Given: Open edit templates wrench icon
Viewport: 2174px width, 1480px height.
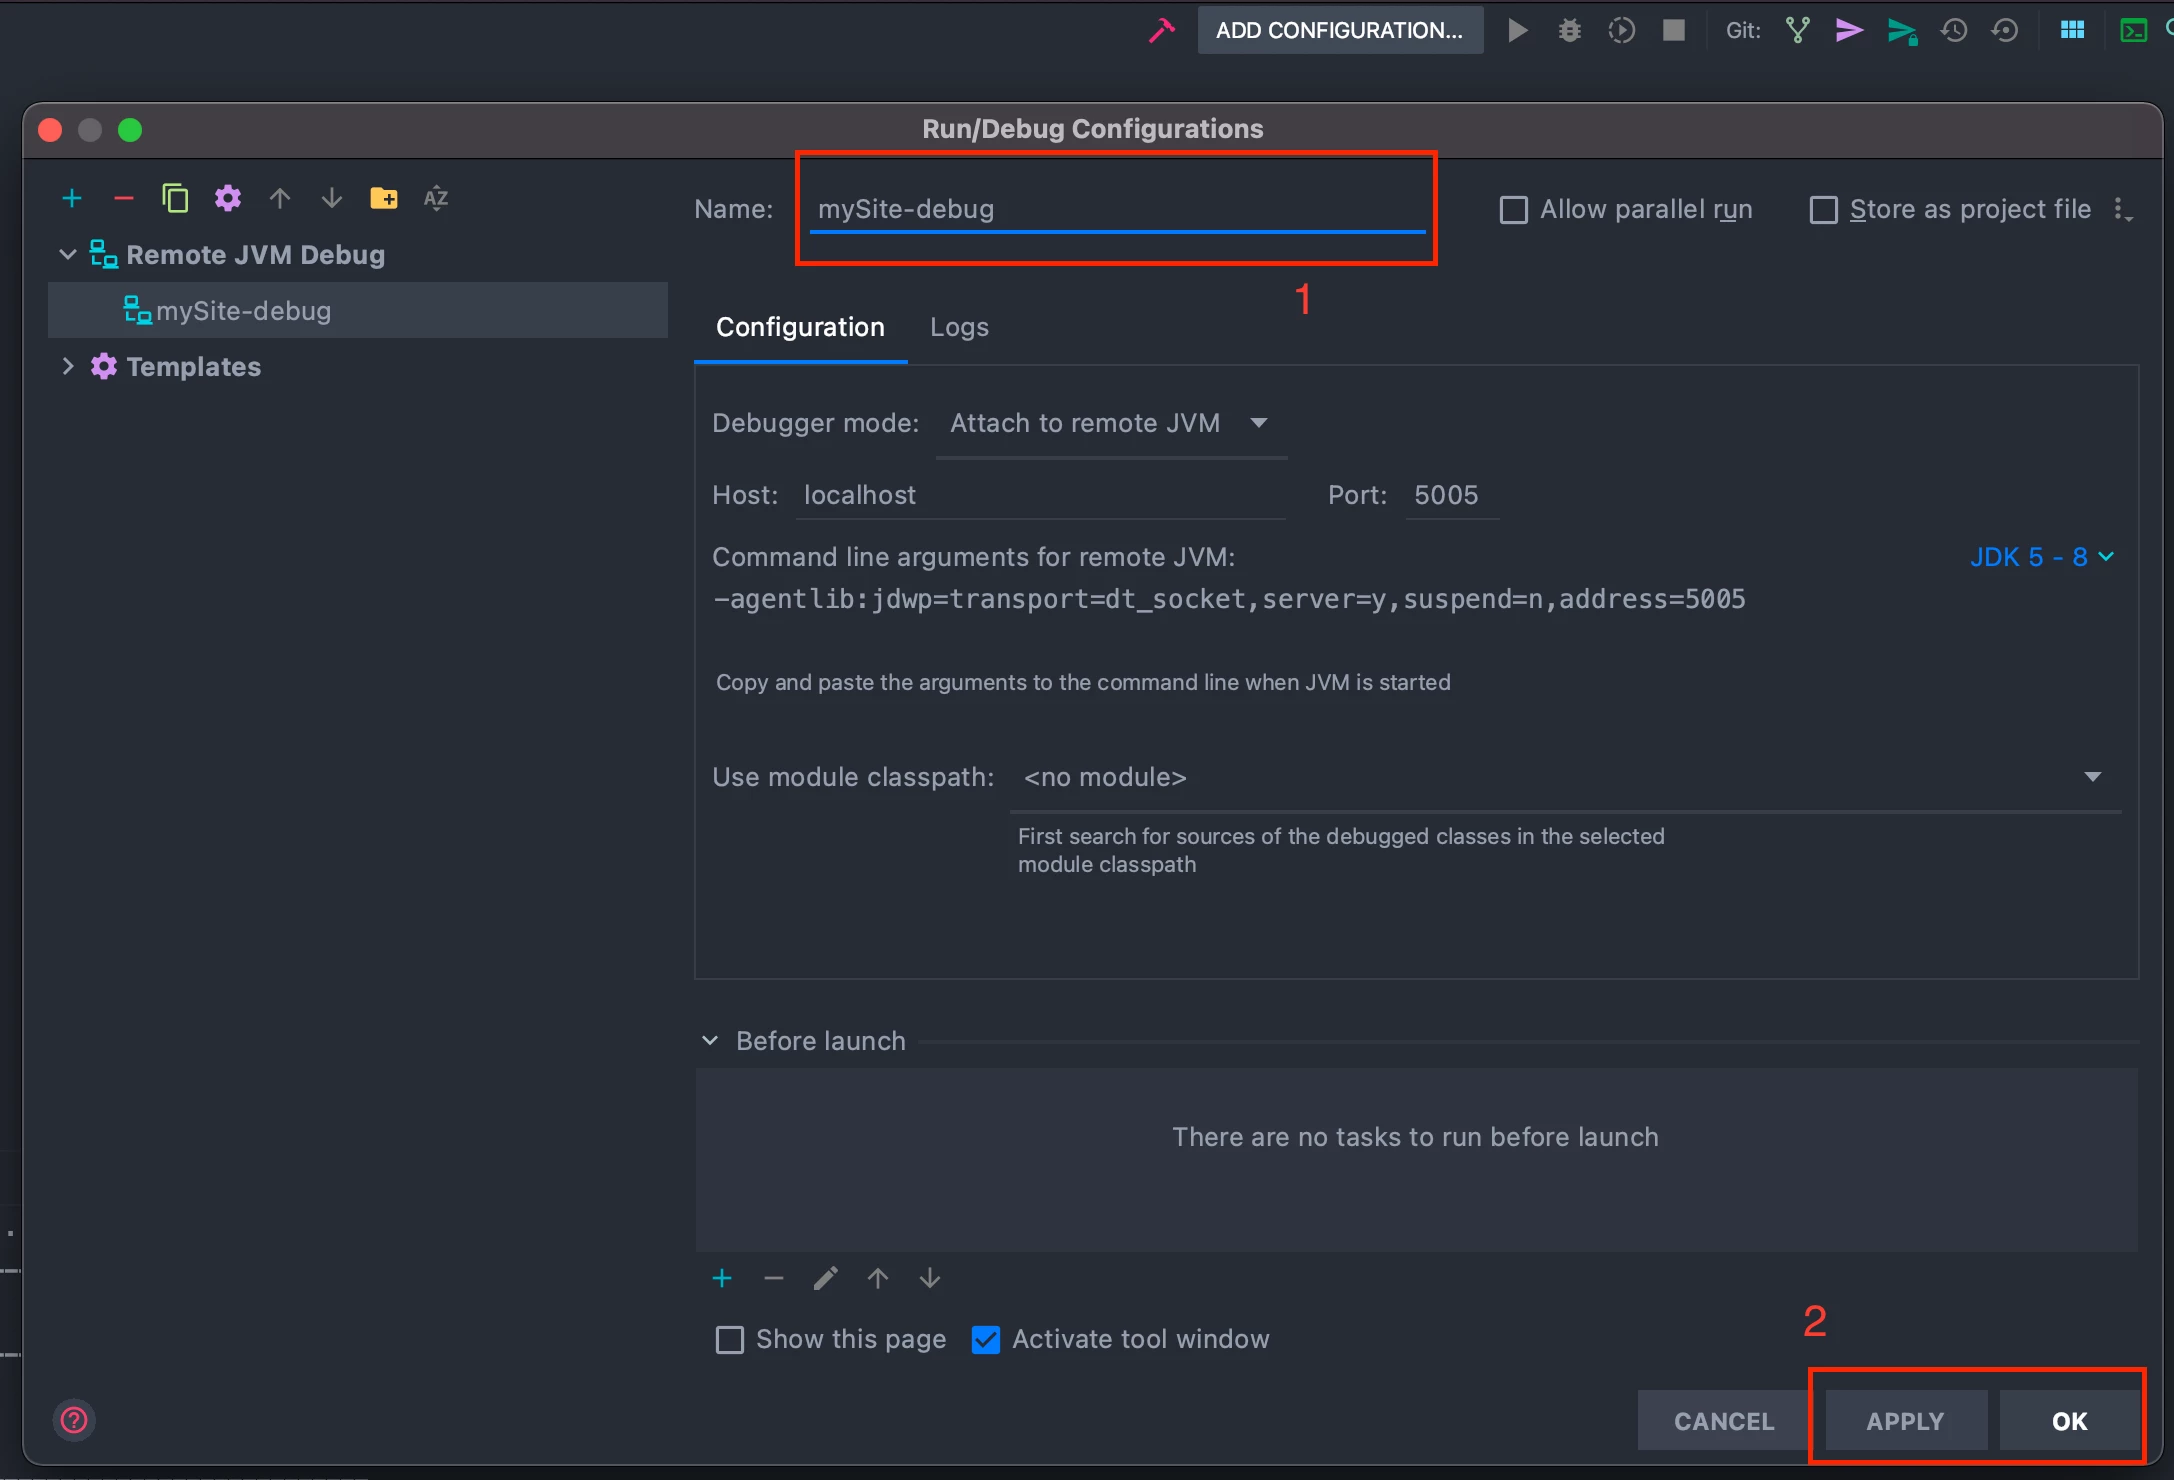Looking at the screenshot, I should (228, 198).
